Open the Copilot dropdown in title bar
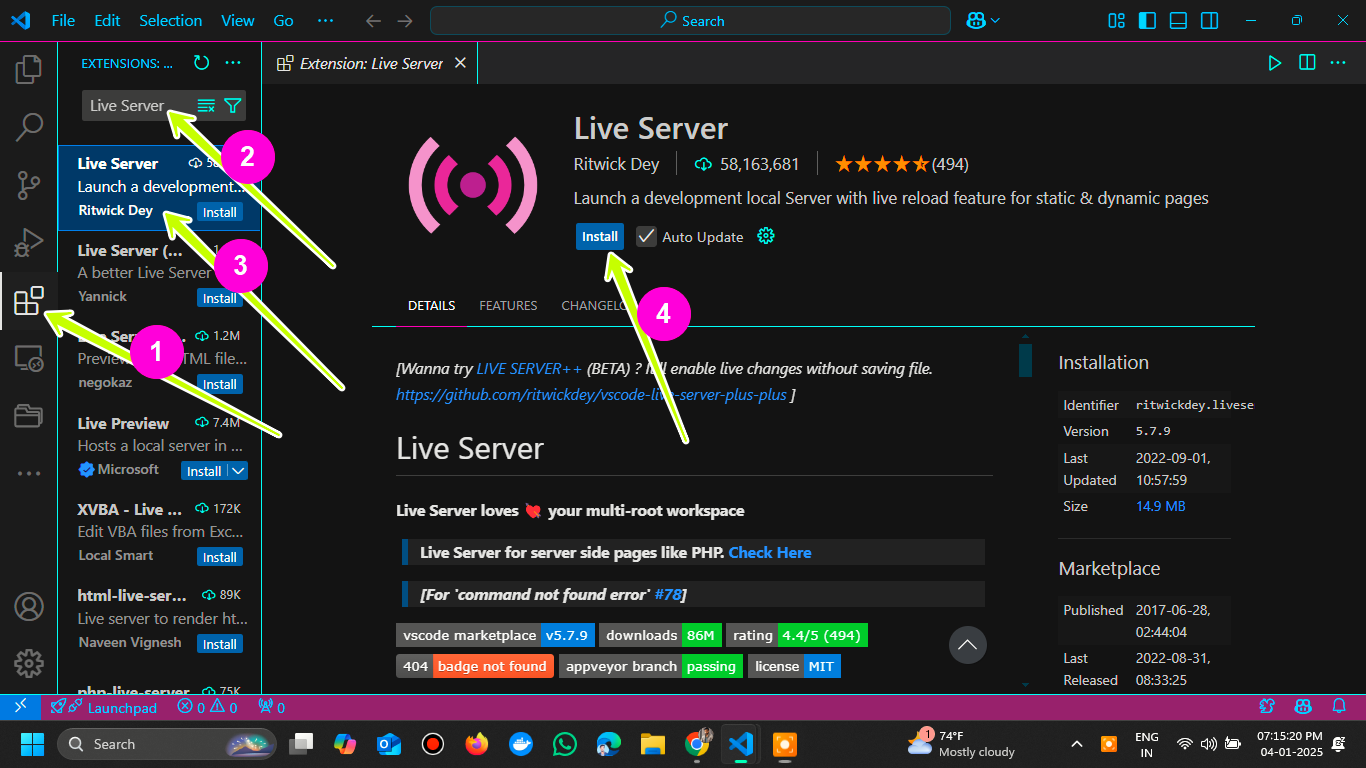Image resolution: width=1366 pixels, height=768 pixels. (x=983, y=21)
